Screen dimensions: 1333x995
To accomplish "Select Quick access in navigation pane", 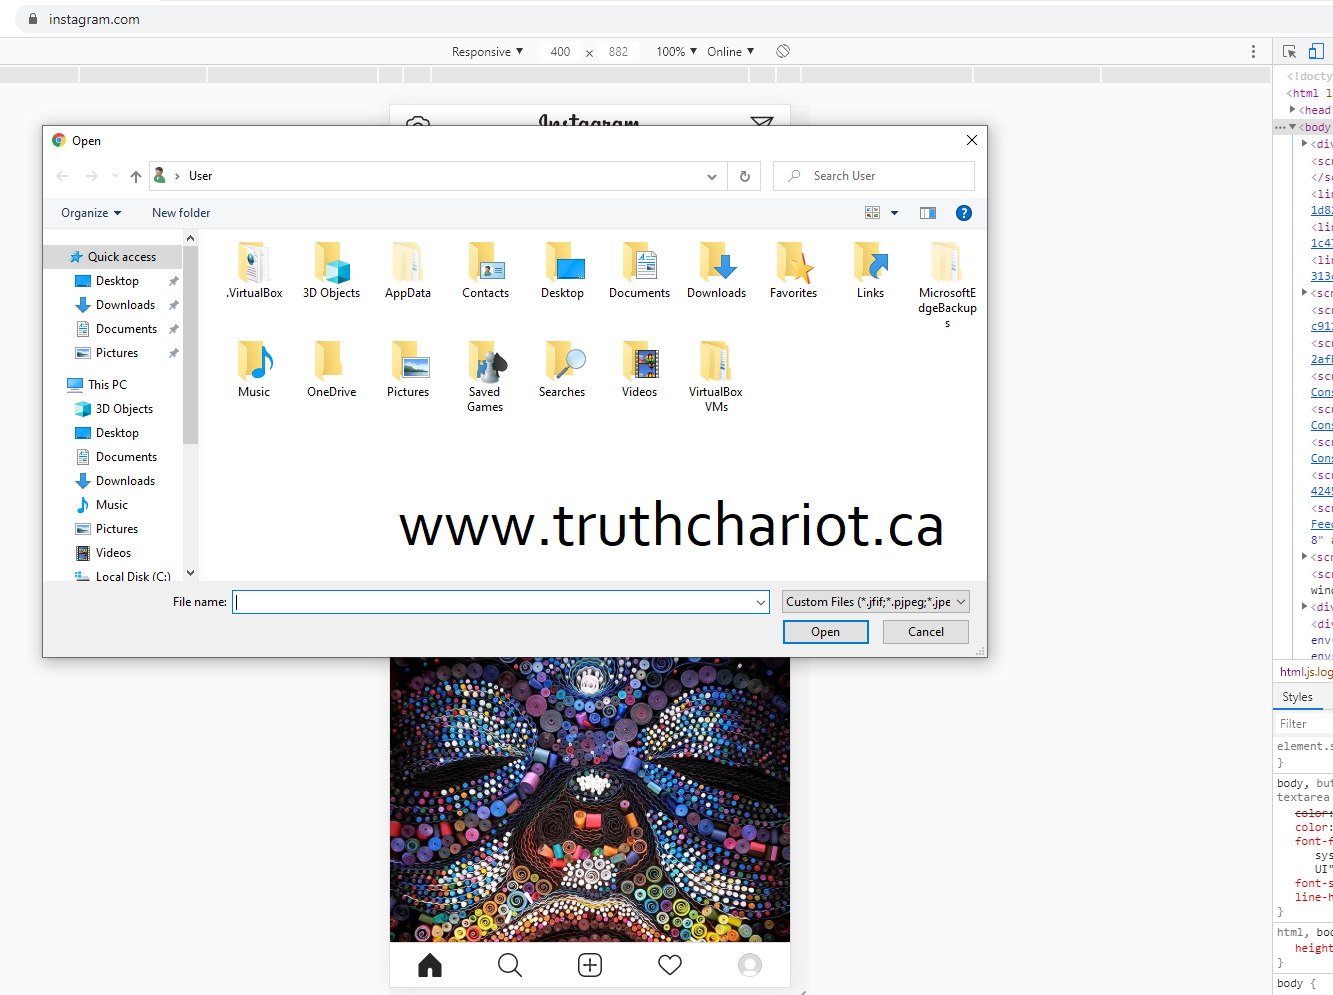I will 114,257.
